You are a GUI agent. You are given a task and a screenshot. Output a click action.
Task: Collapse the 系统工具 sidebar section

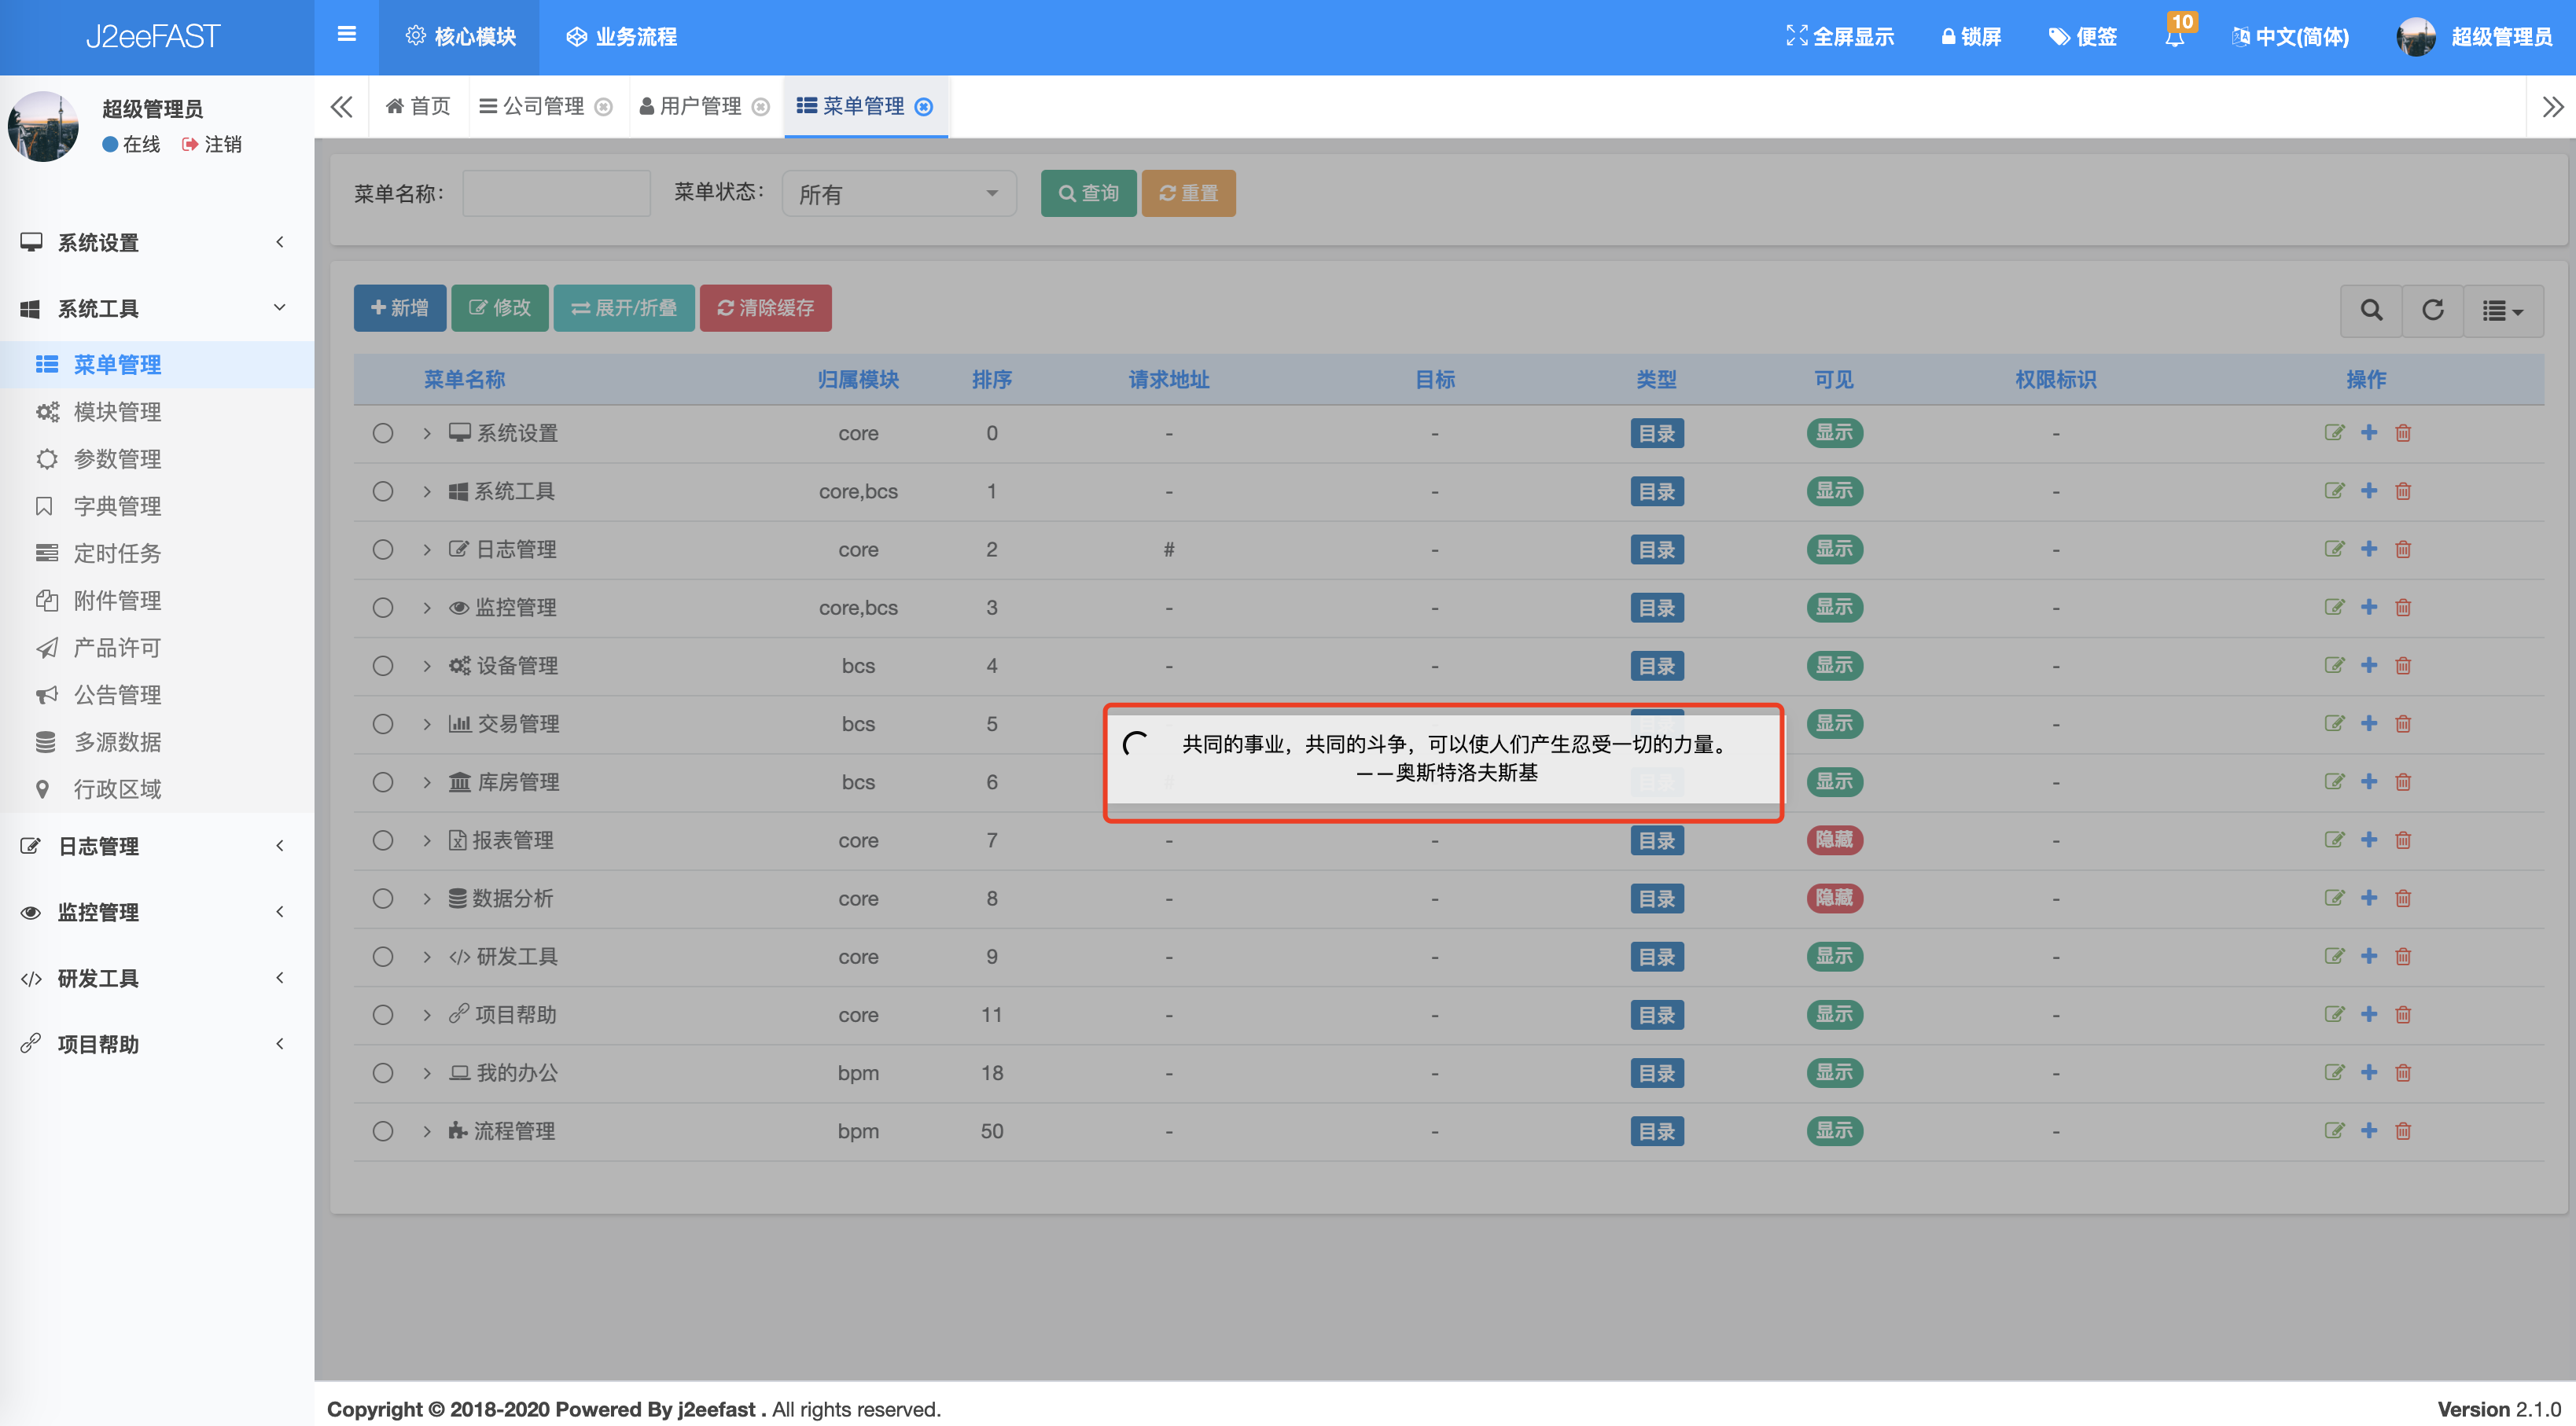(156, 308)
